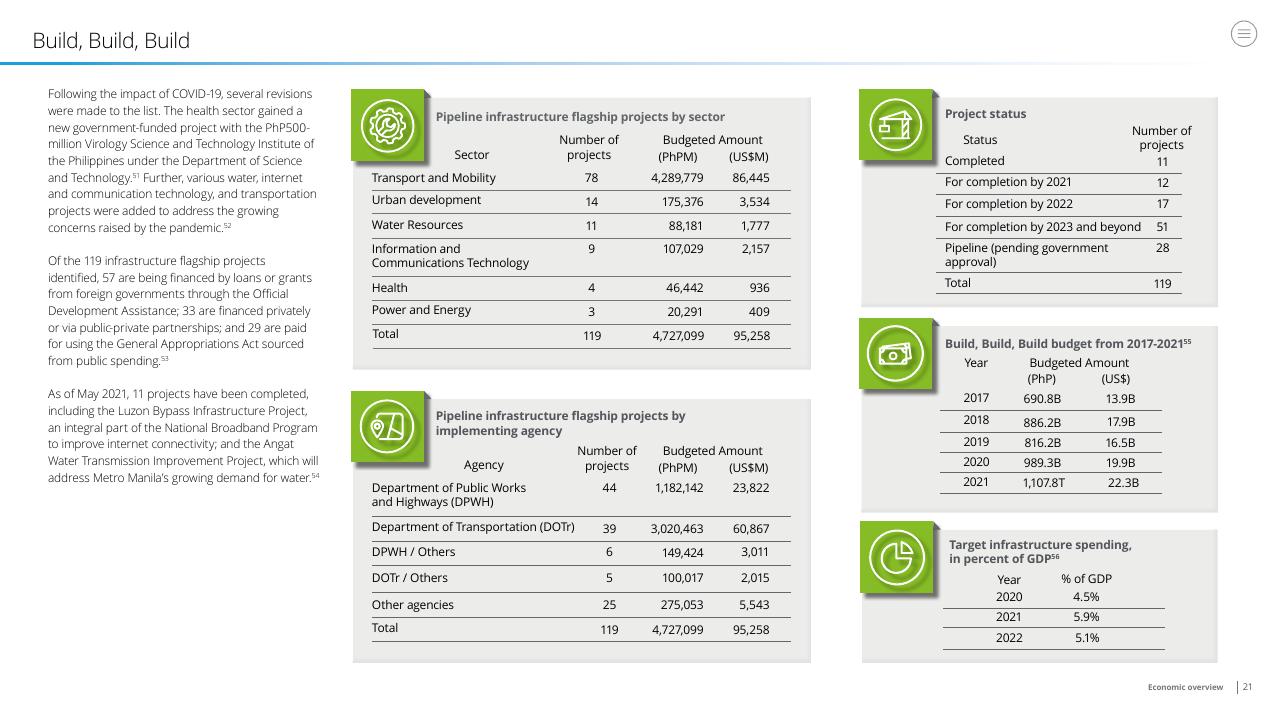Viewport: 1280px width, 720px height.
Task: Click 'Information and Communications Technology' row
Action: tap(580, 256)
